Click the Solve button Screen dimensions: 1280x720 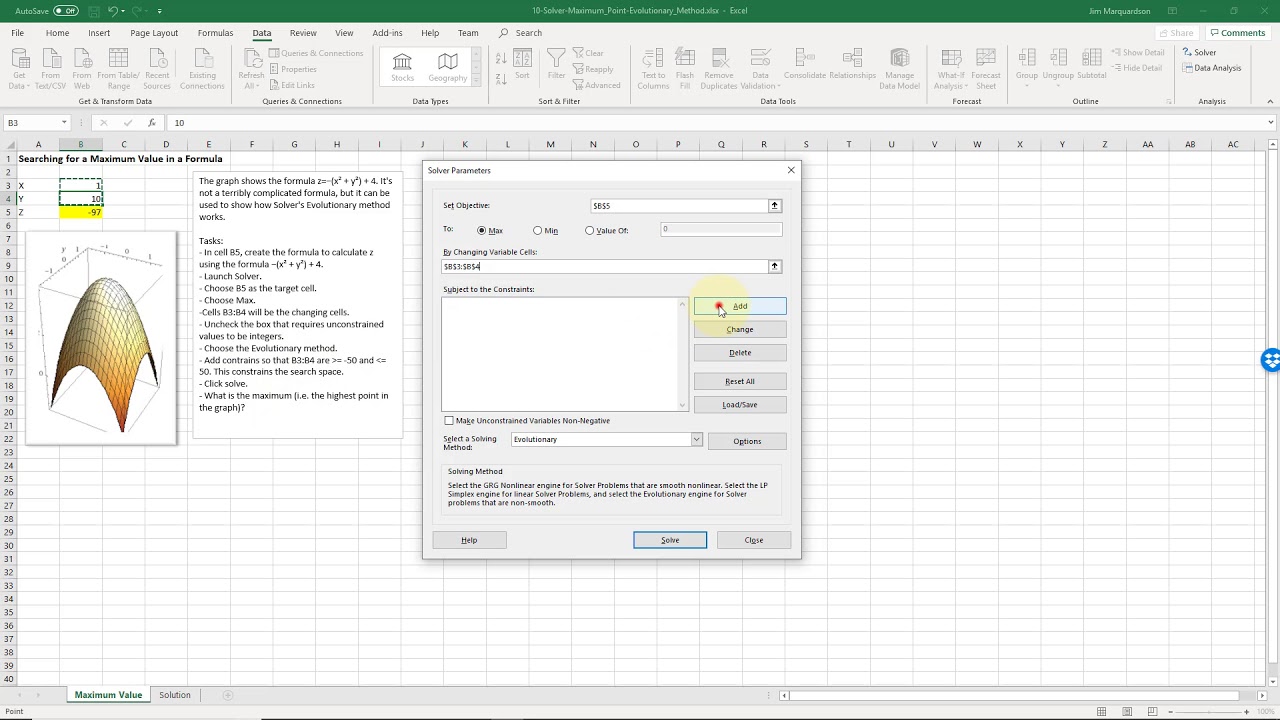coord(670,540)
